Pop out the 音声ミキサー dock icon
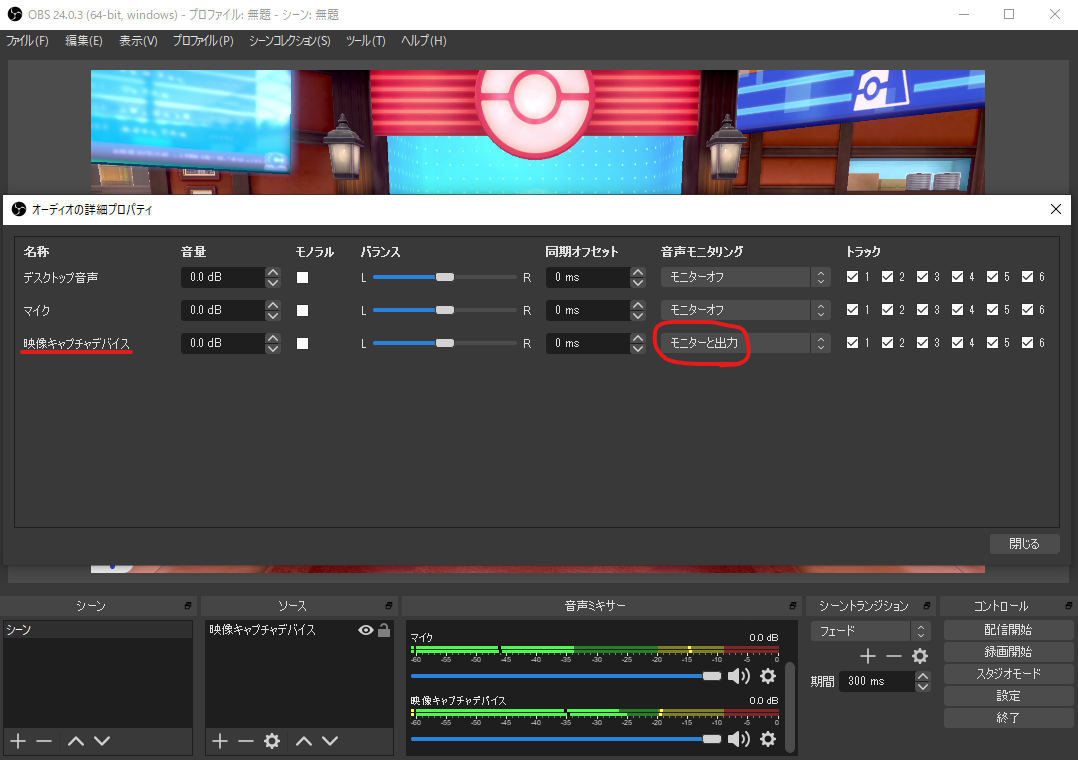The height and width of the screenshot is (760, 1078). click(792, 606)
